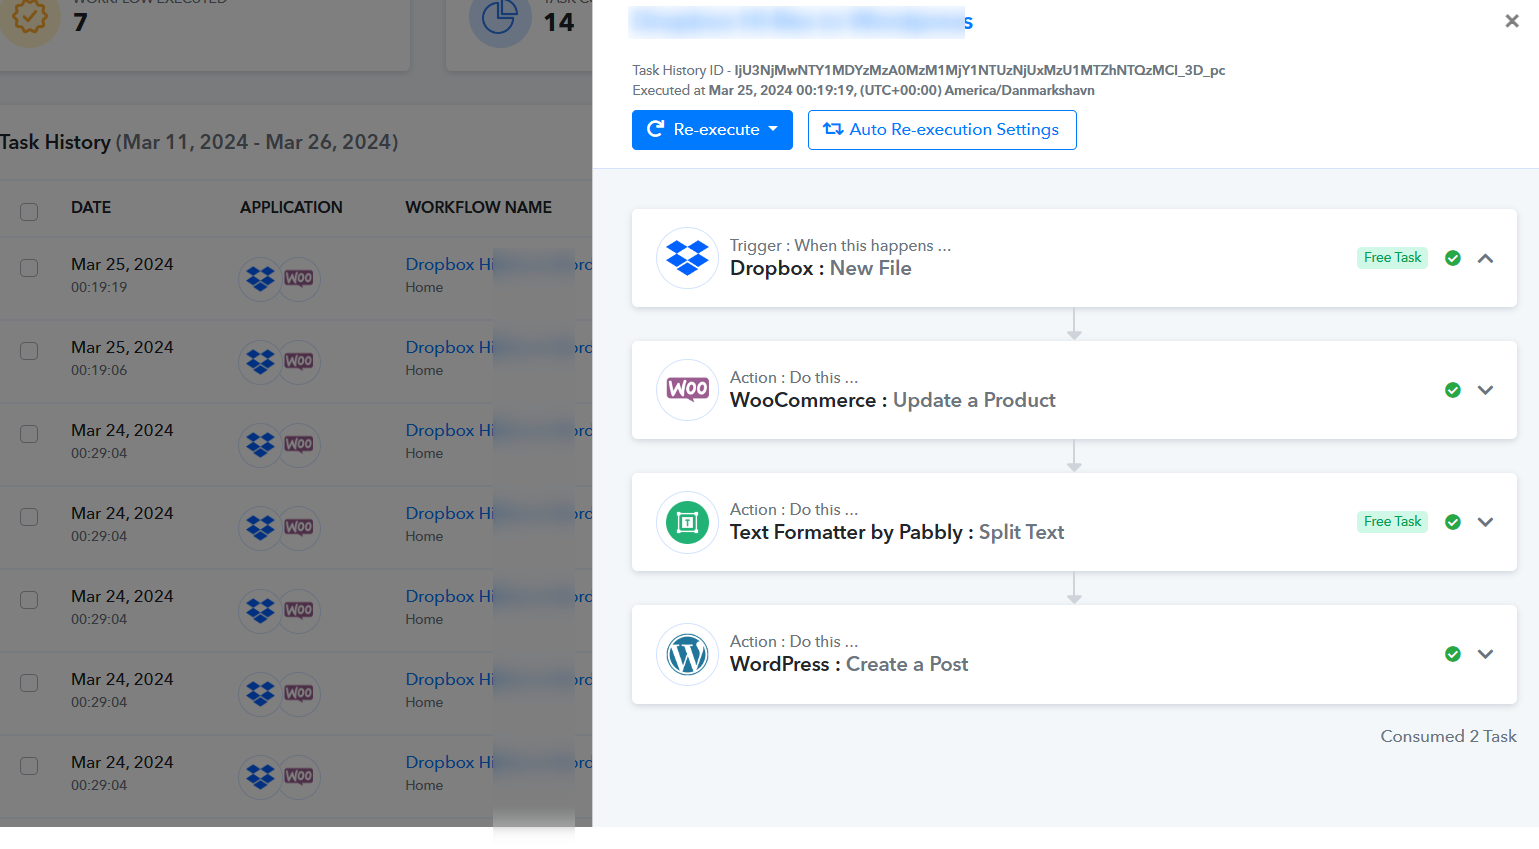Click Woo app icon in Mar 25 00:19:19 row
The width and height of the screenshot is (1539, 849).
point(299,278)
